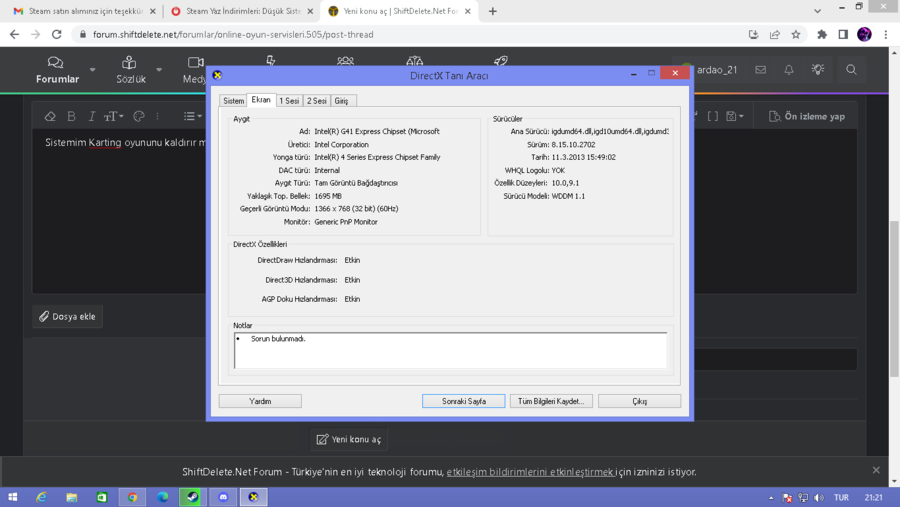Image resolution: width=900 pixels, height=507 pixels.
Task: Open the font size dropdown in editor
Action: [114, 117]
